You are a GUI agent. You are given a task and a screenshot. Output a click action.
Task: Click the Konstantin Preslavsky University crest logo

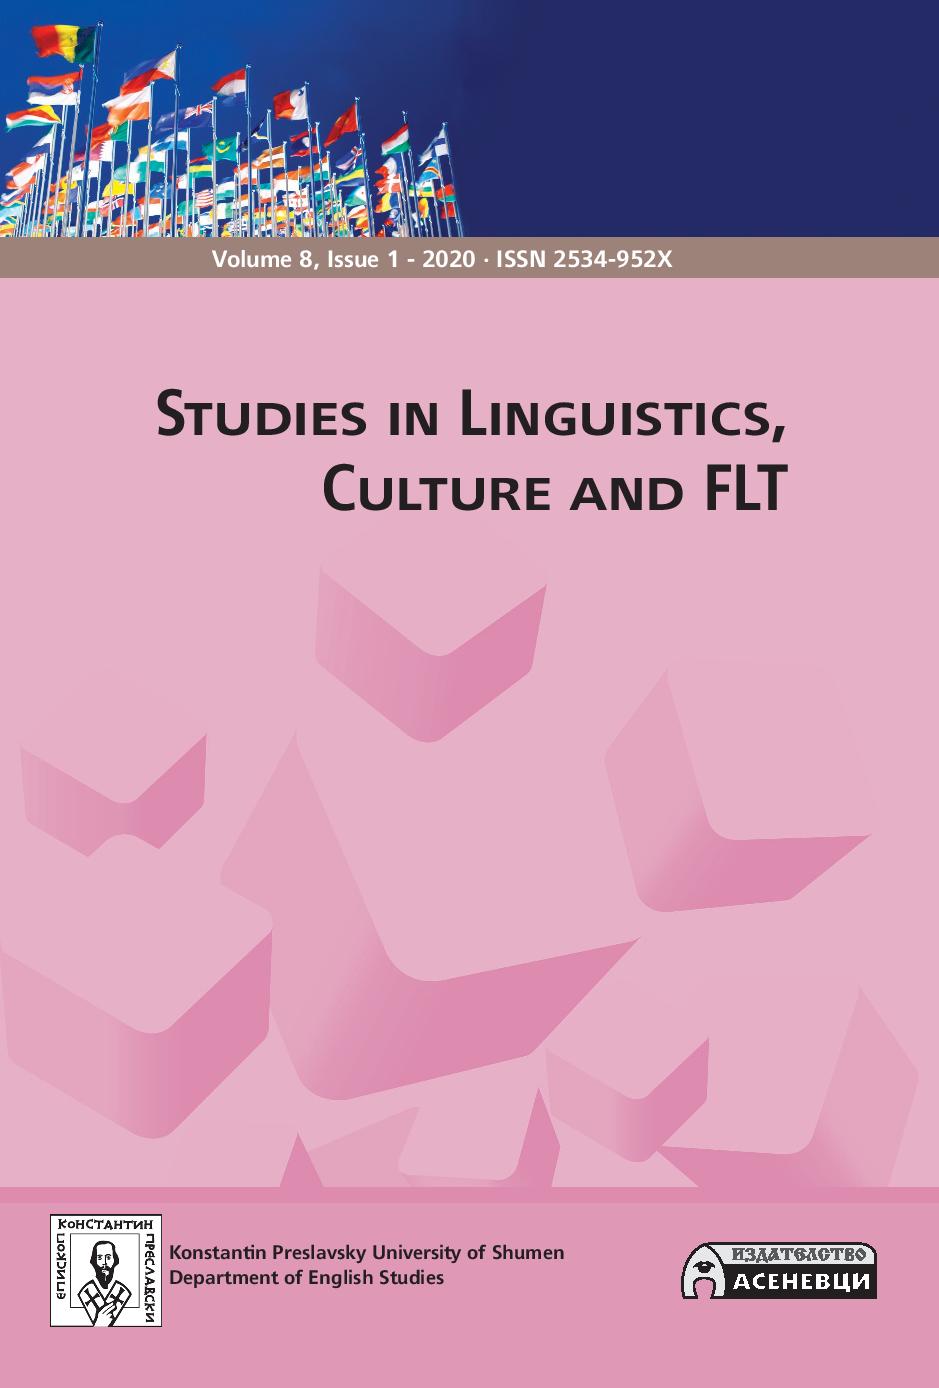pyautogui.click(x=106, y=1269)
